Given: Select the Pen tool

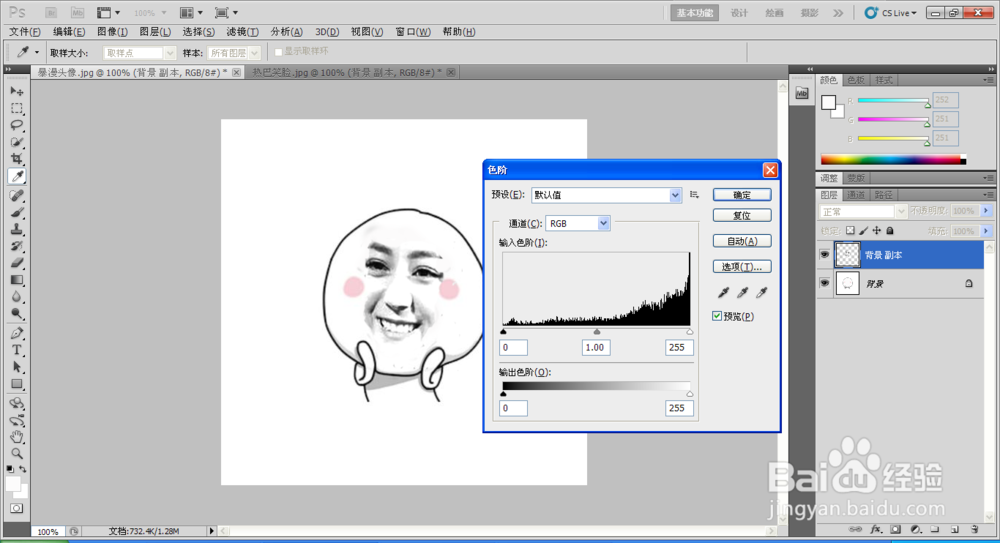Looking at the screenshot, I should [x=17, y=333].
